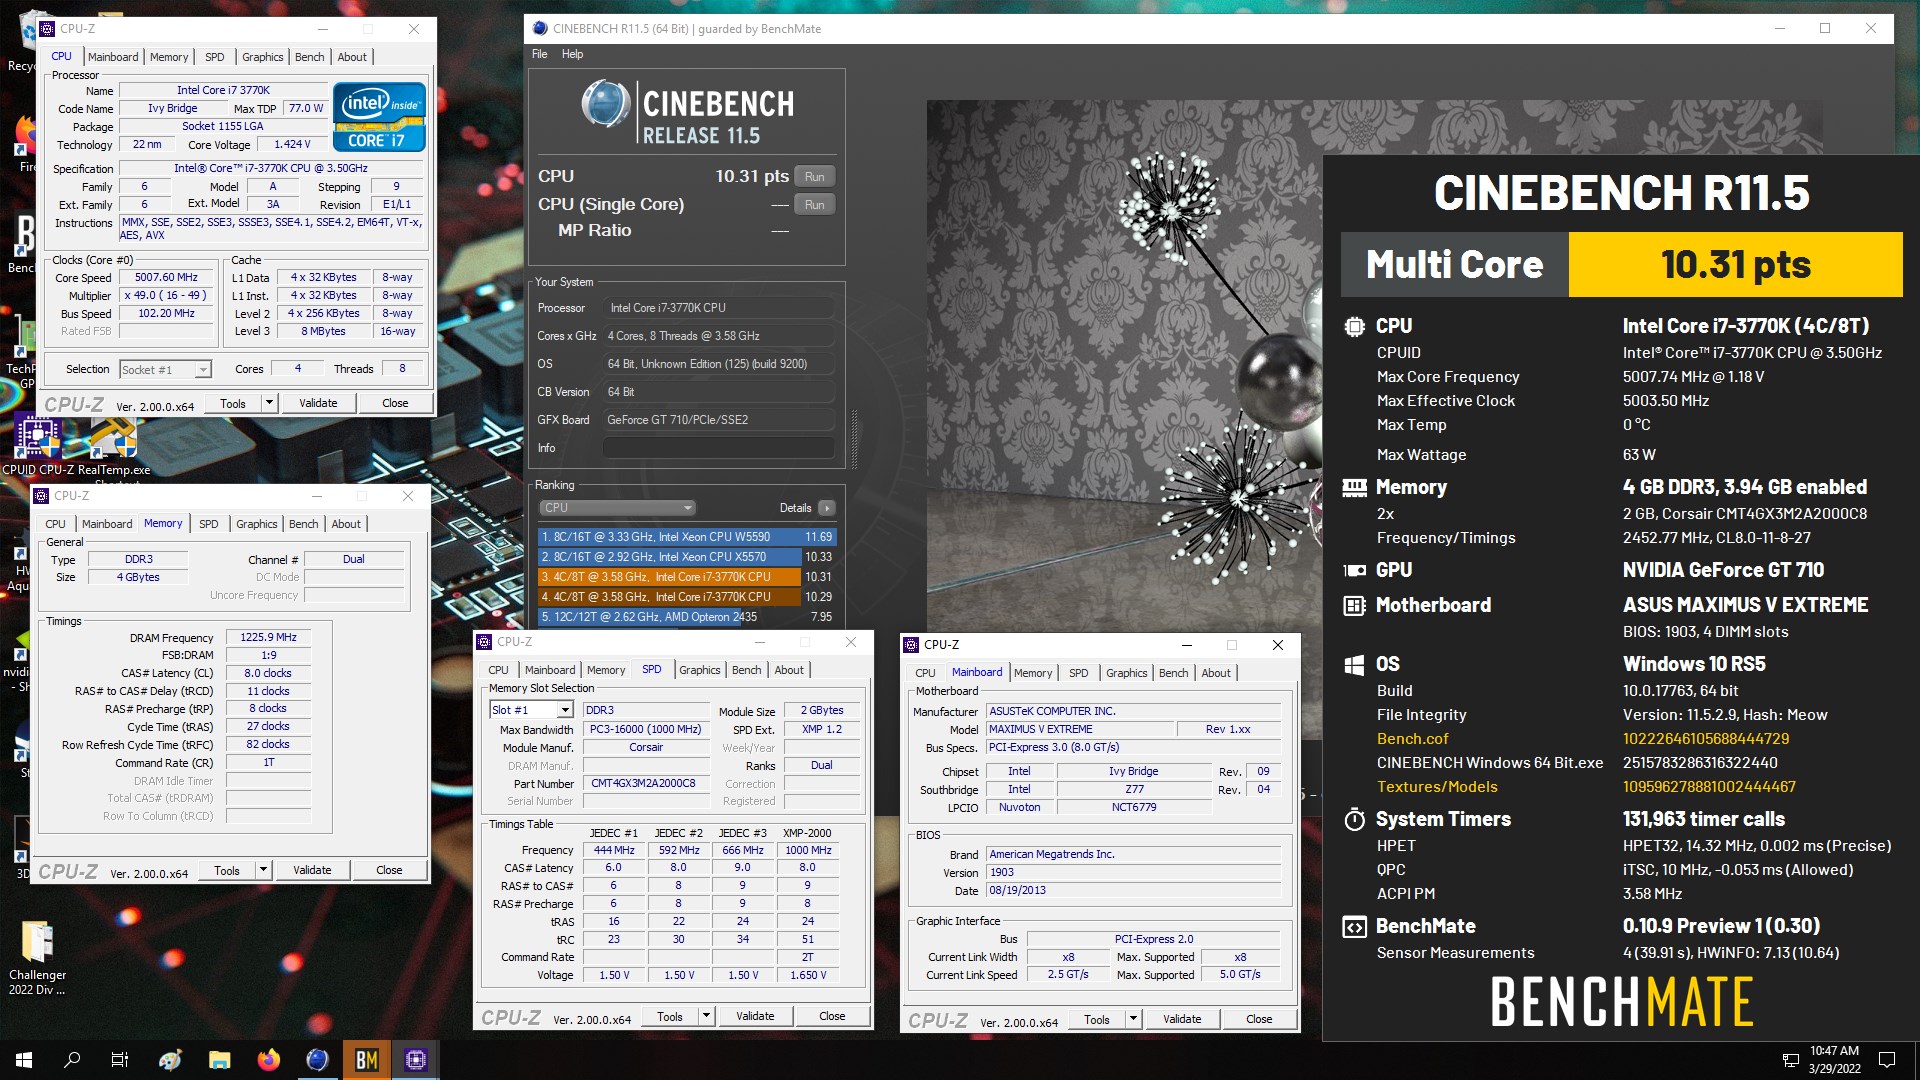Open taskbar search magnifier
1920x1080 pixels.
coord(72,1060)
